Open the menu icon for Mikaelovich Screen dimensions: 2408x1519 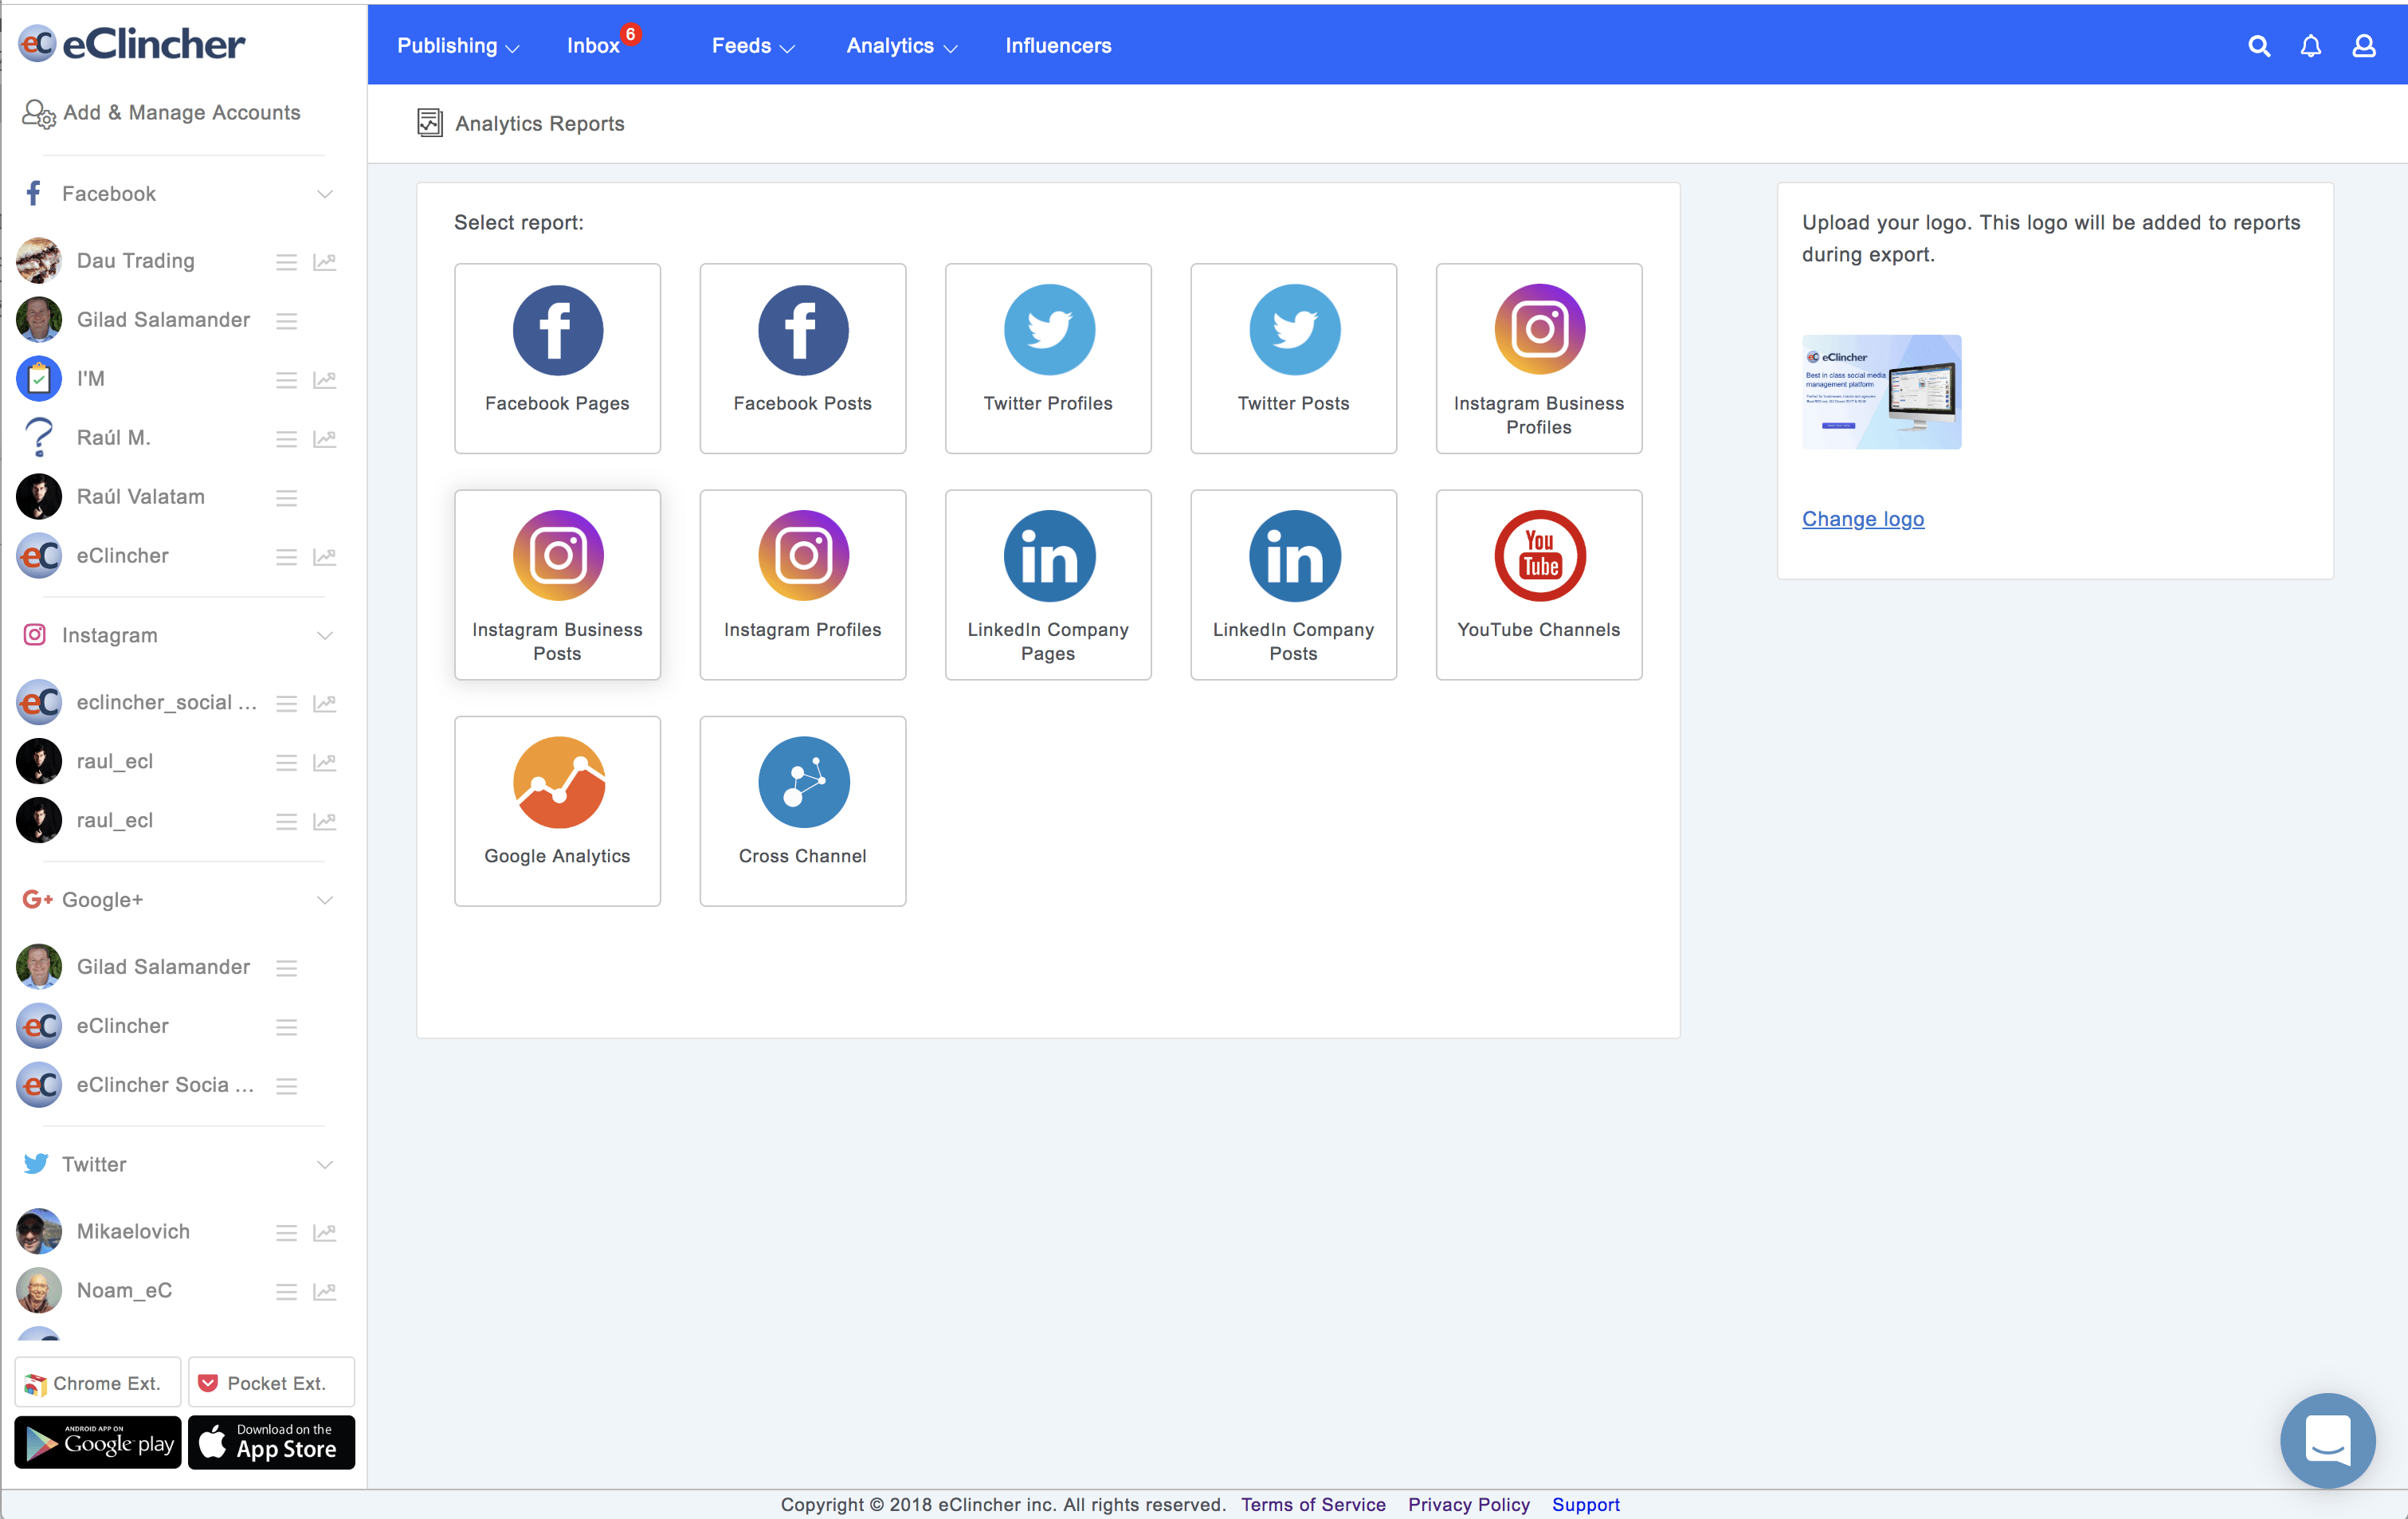coord(287,1233)
